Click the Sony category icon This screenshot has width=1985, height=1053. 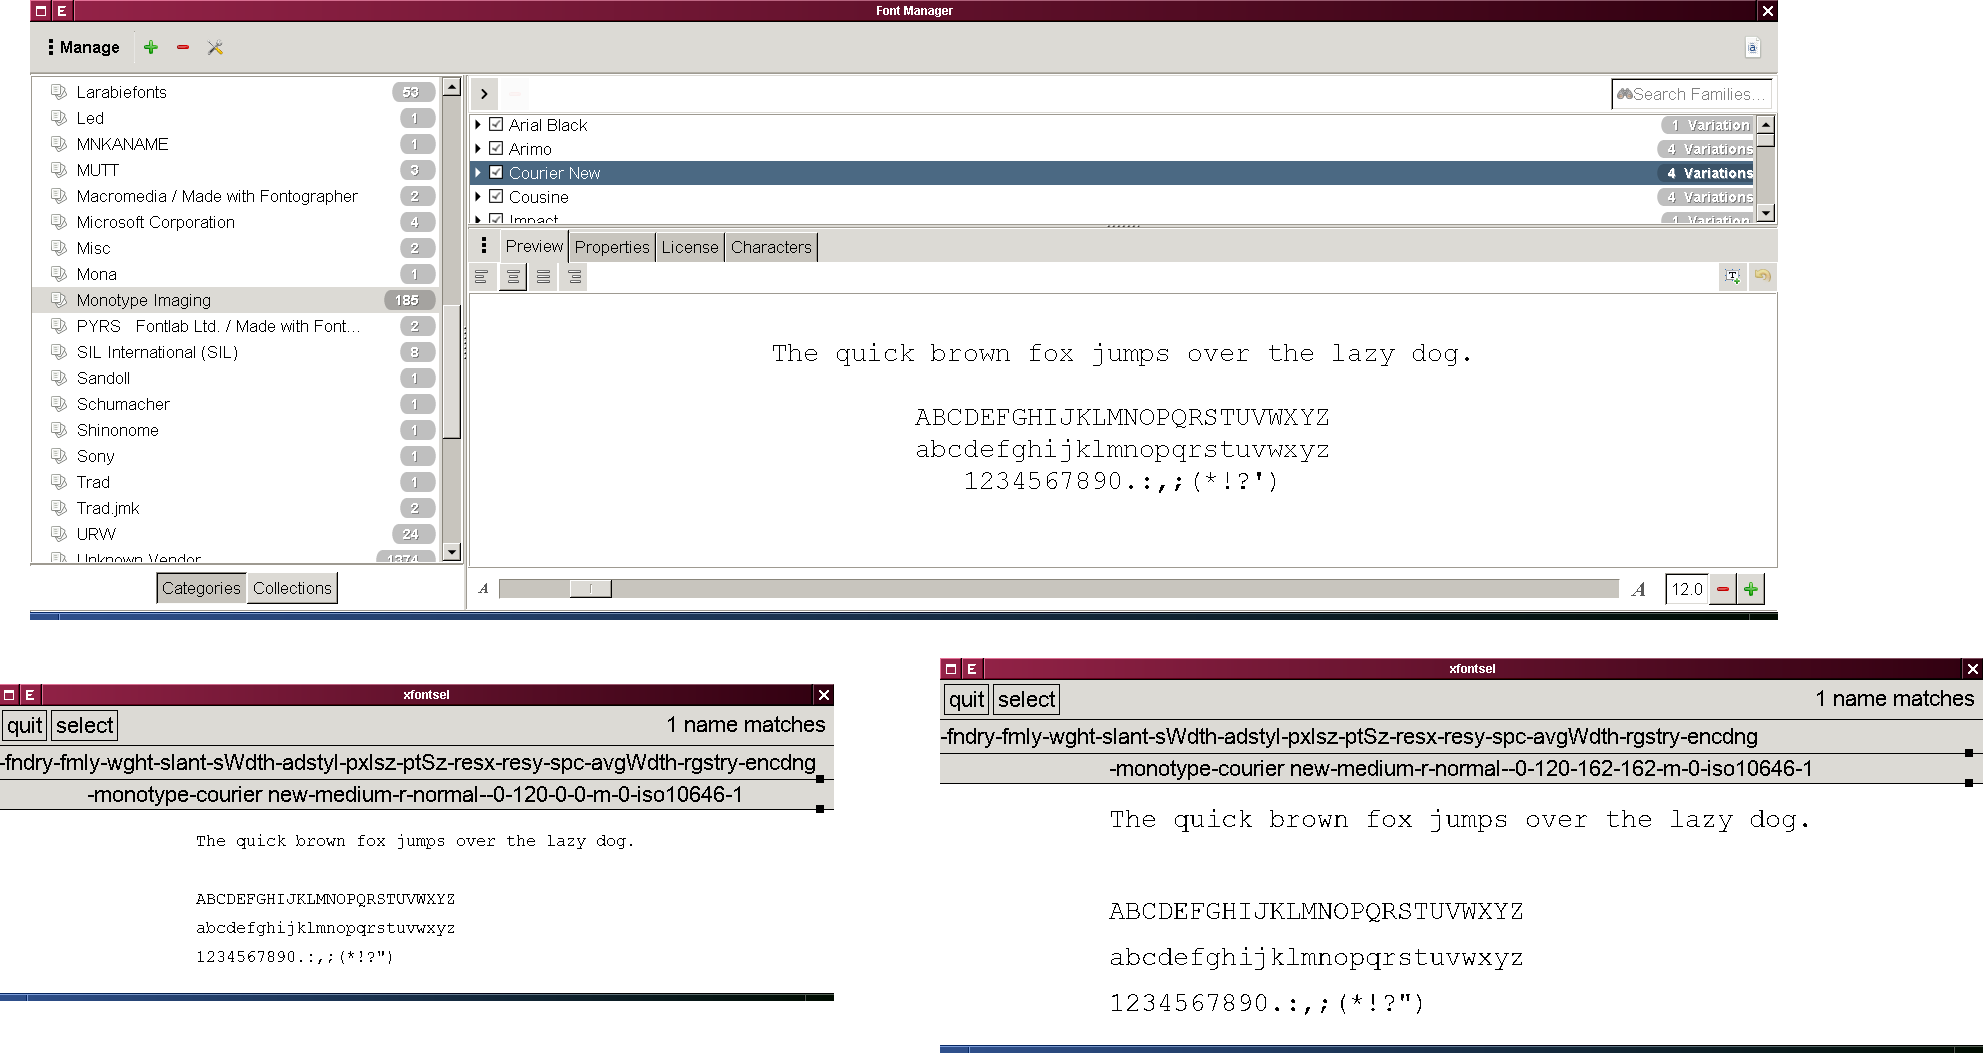tap(59, 456)
